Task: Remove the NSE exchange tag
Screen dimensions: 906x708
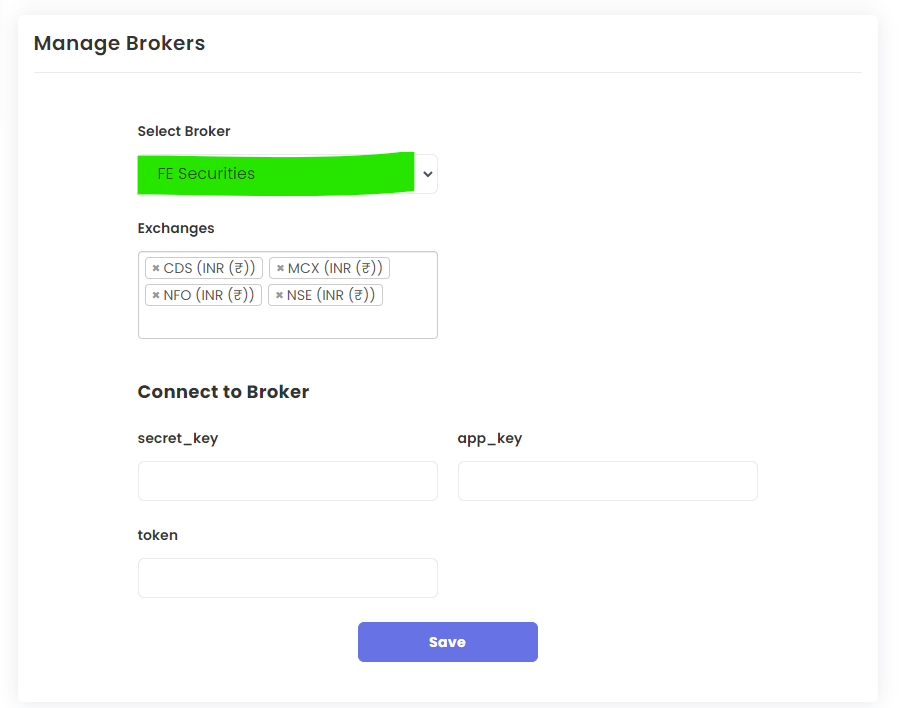Action: (279, 295)
